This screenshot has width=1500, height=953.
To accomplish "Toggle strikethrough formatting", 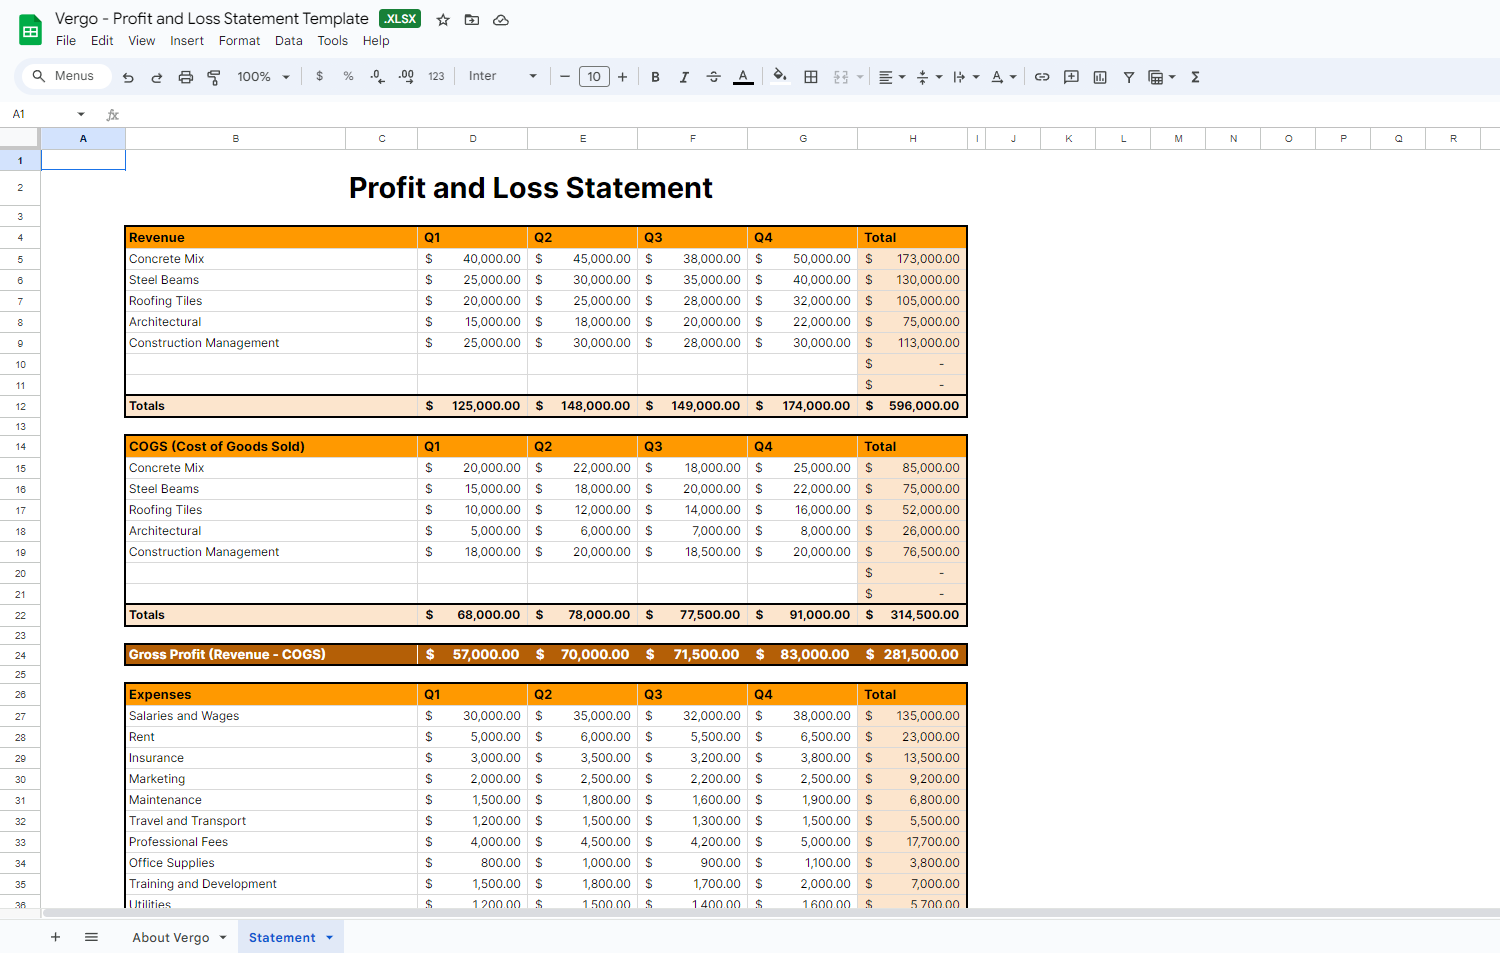I will 713,77.
